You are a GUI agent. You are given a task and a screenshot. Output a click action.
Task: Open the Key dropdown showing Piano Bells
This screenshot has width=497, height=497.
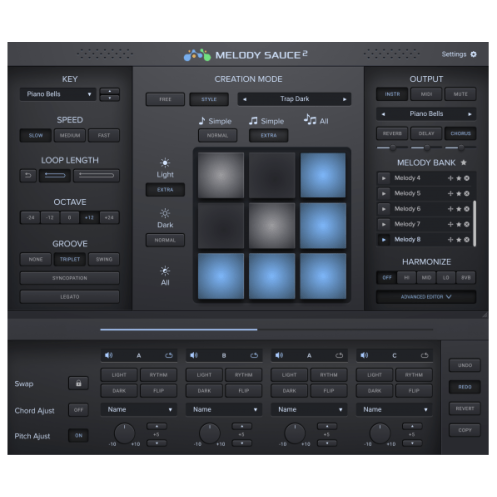[58, 94]
